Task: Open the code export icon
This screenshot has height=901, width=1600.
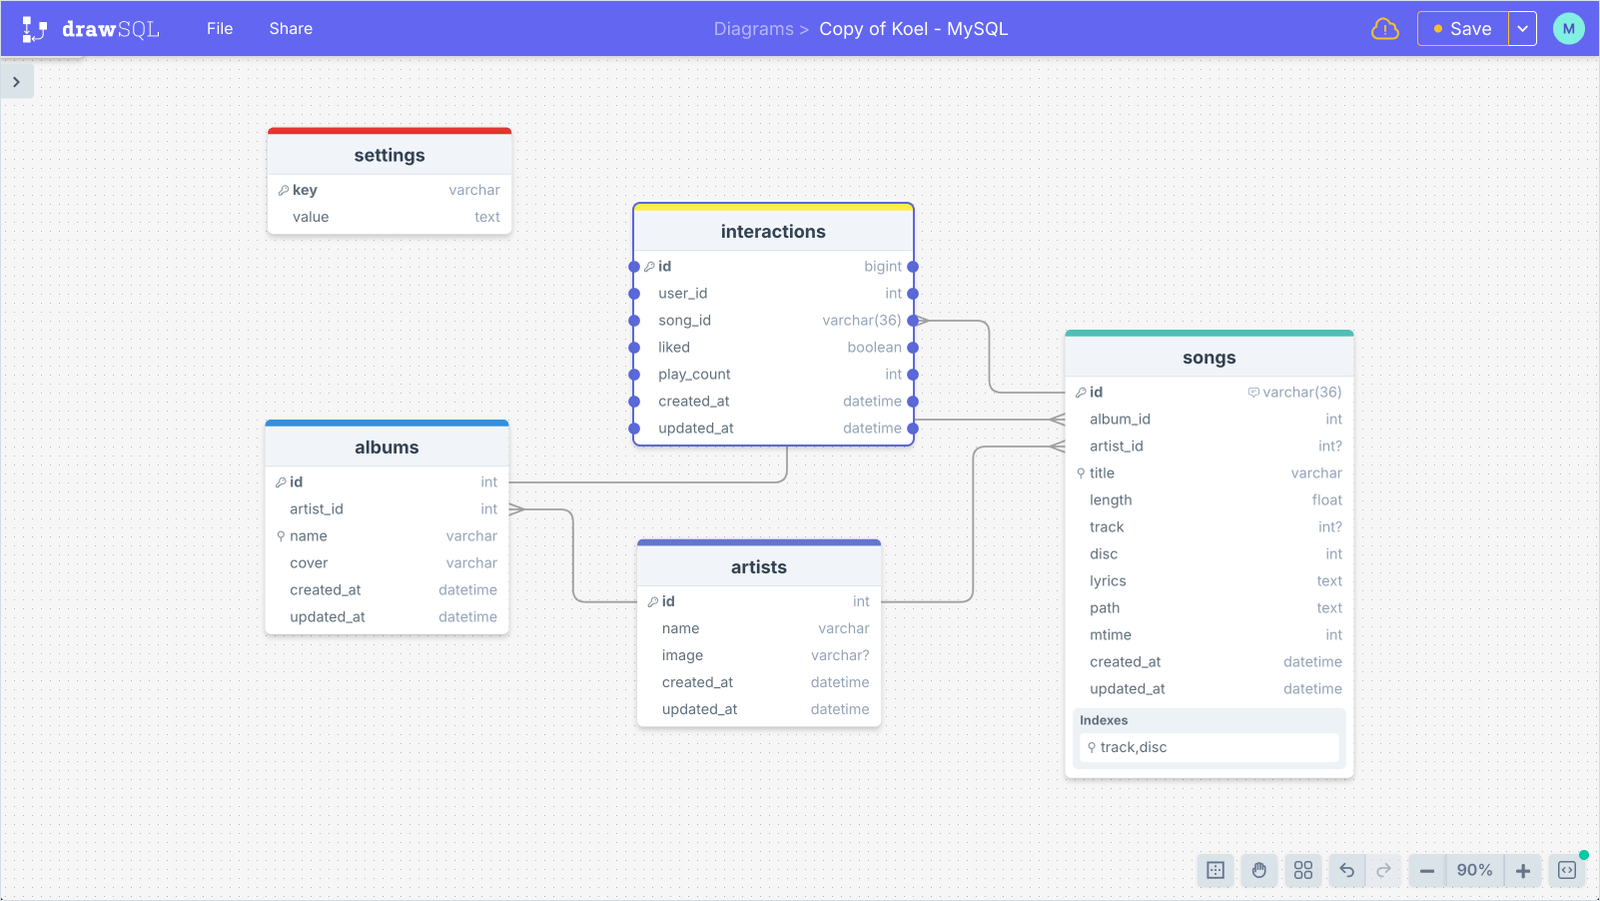Action: coord(1567,870)
